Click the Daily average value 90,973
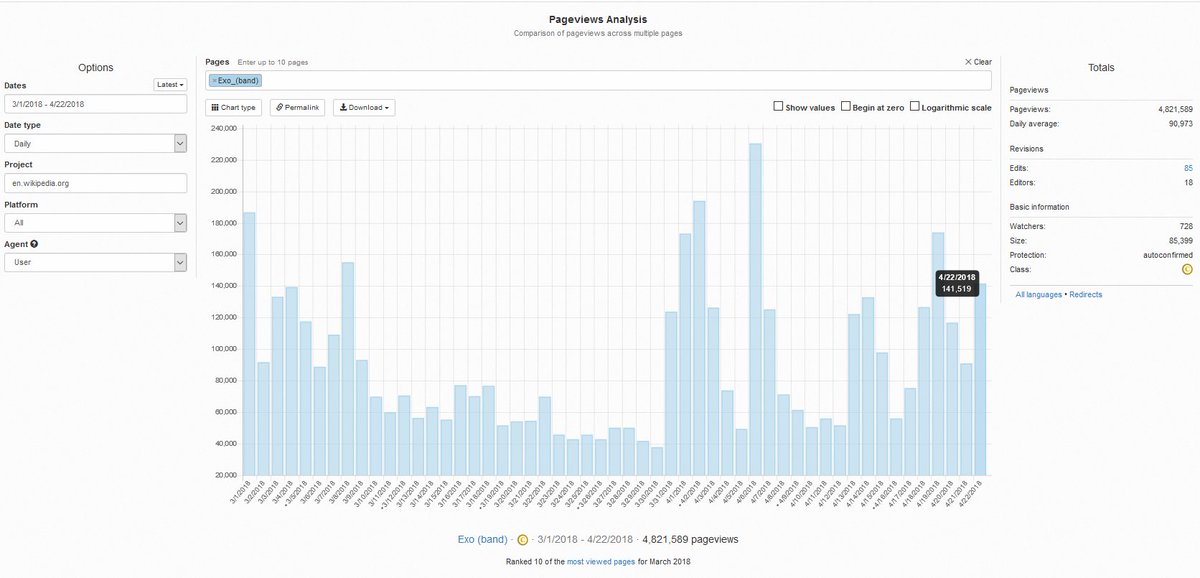 point(1179,123)
